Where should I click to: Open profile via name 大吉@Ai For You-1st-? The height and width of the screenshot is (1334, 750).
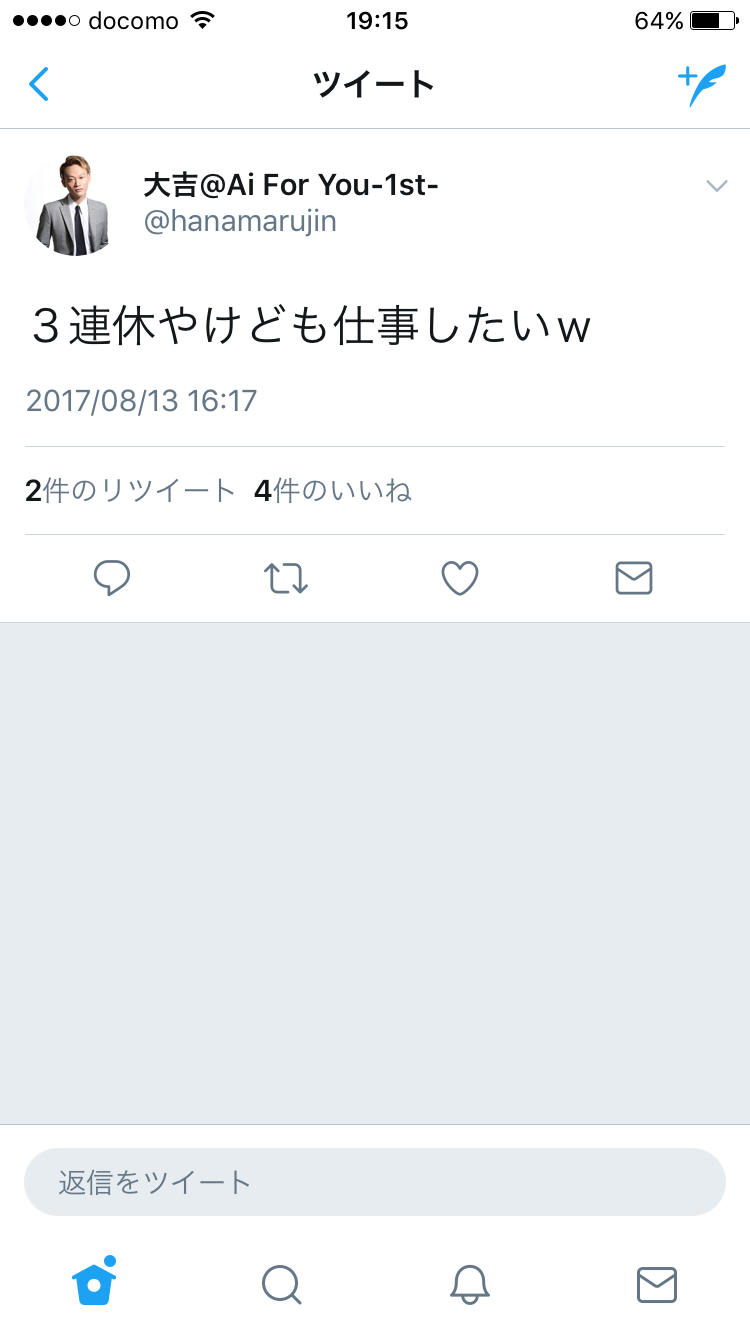coord(292,184)
